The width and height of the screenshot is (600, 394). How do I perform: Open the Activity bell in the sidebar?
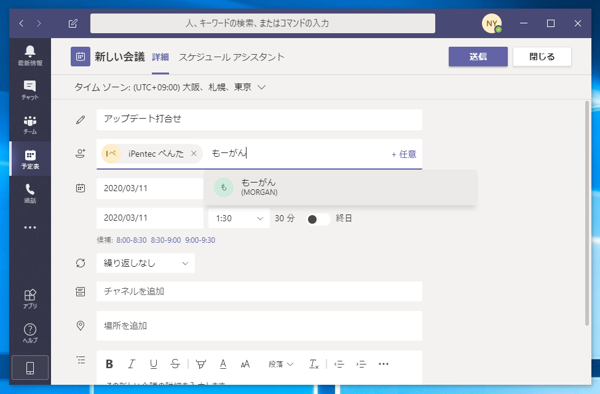click(30, 55)
